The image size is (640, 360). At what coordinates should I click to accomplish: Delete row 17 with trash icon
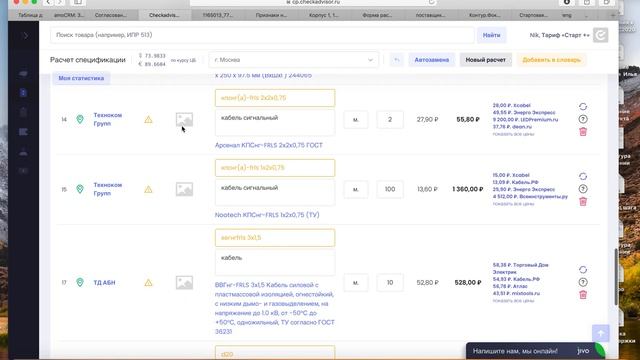point(583,295)
